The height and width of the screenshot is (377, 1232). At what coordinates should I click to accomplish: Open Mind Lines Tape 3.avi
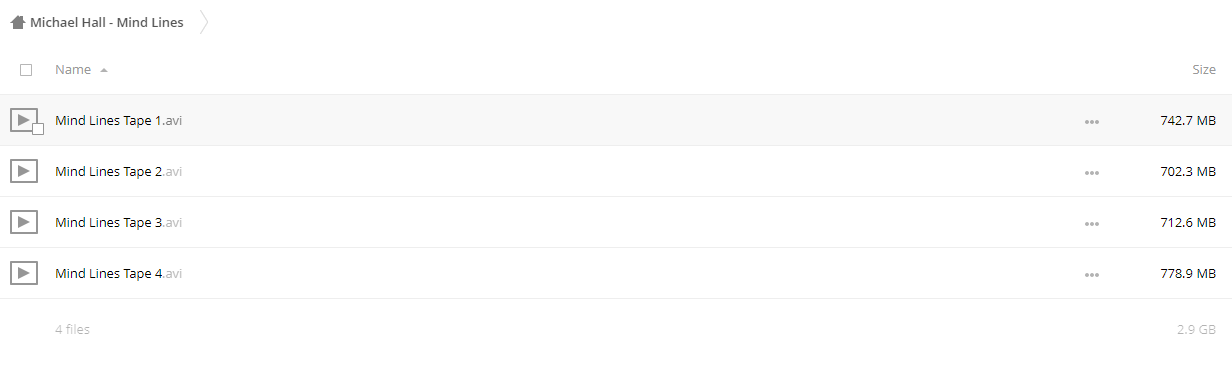(118, 222)
